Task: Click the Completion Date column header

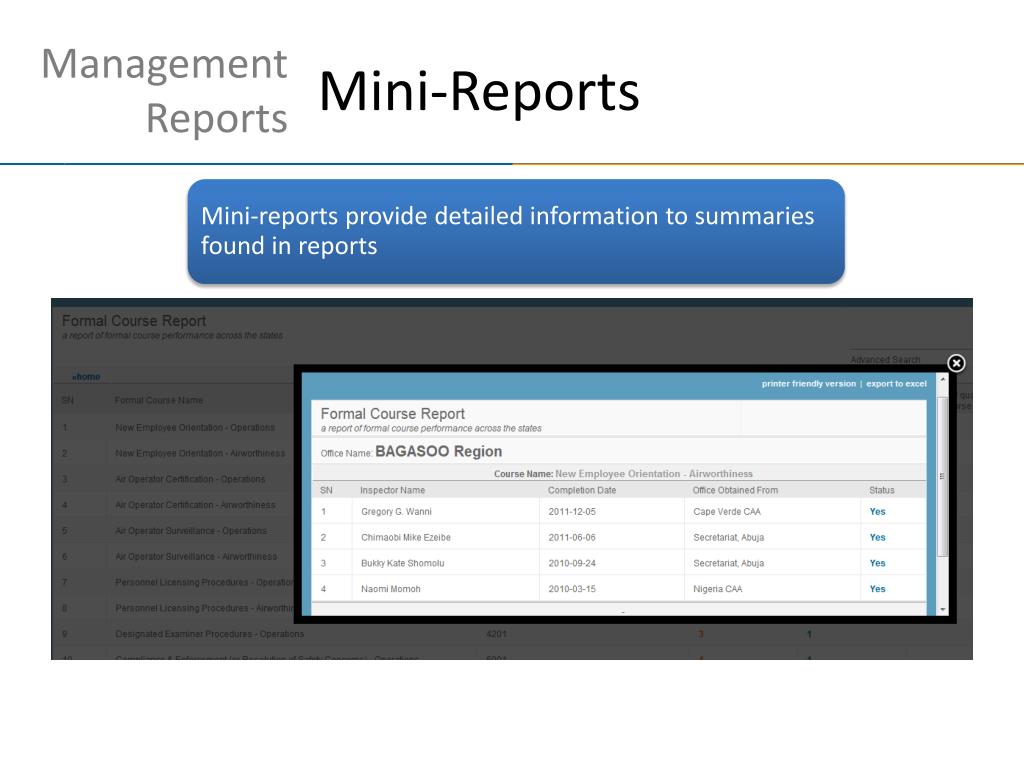Action: 582,490
